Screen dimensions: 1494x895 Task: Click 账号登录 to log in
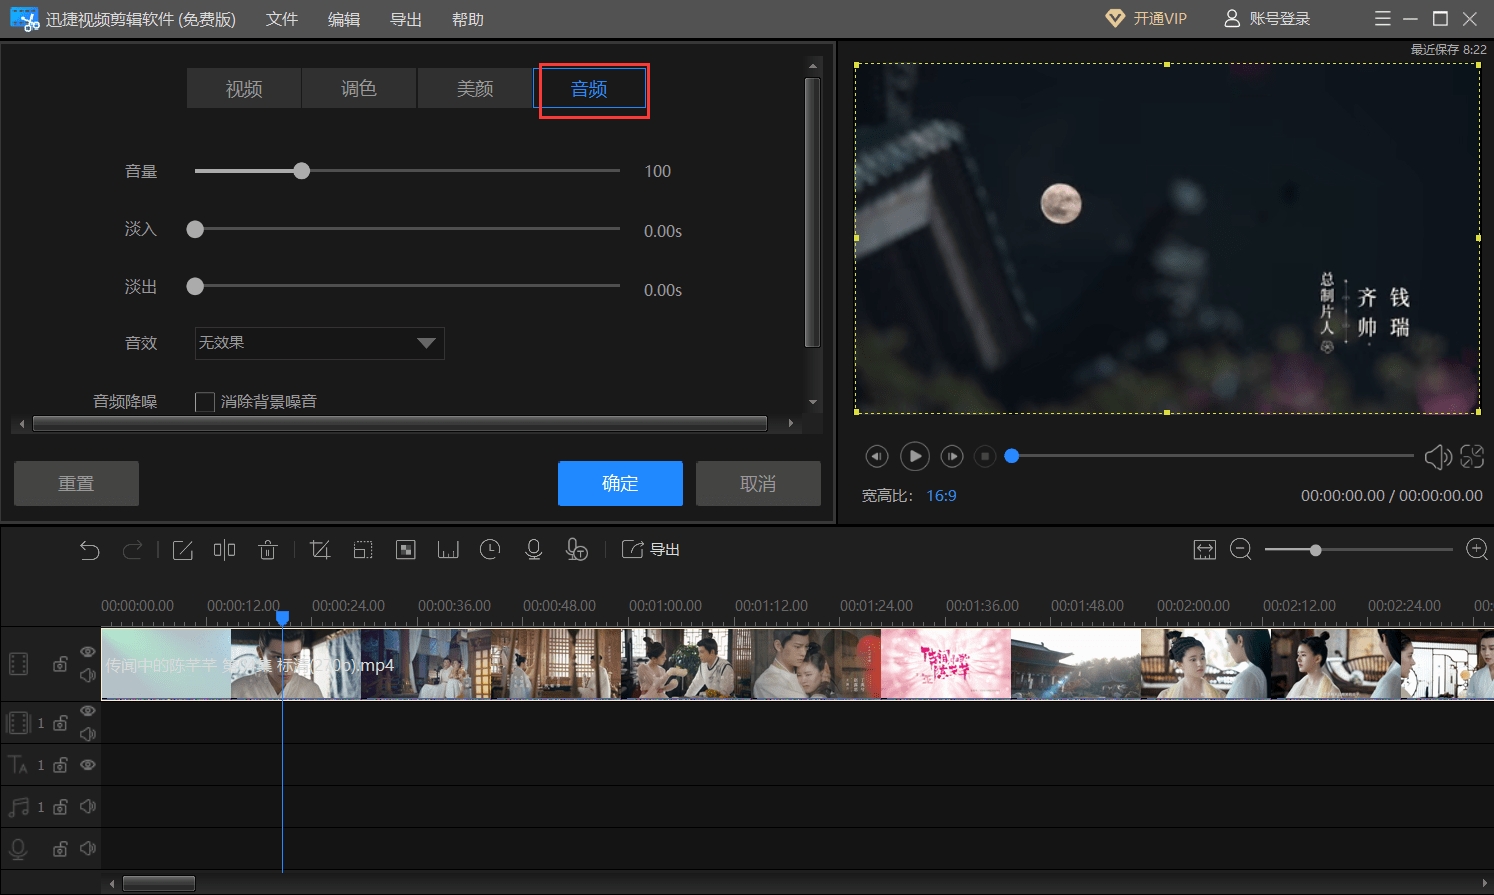(1267, 19)
